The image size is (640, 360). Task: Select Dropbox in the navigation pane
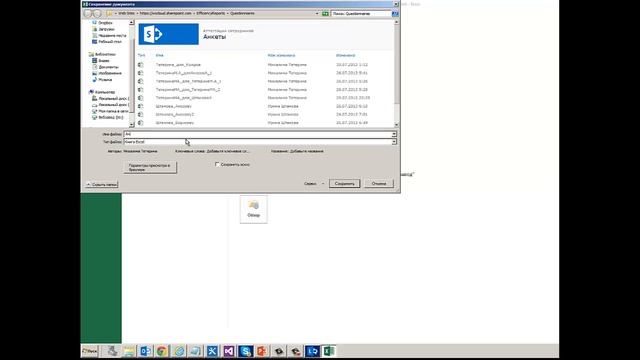105,23
